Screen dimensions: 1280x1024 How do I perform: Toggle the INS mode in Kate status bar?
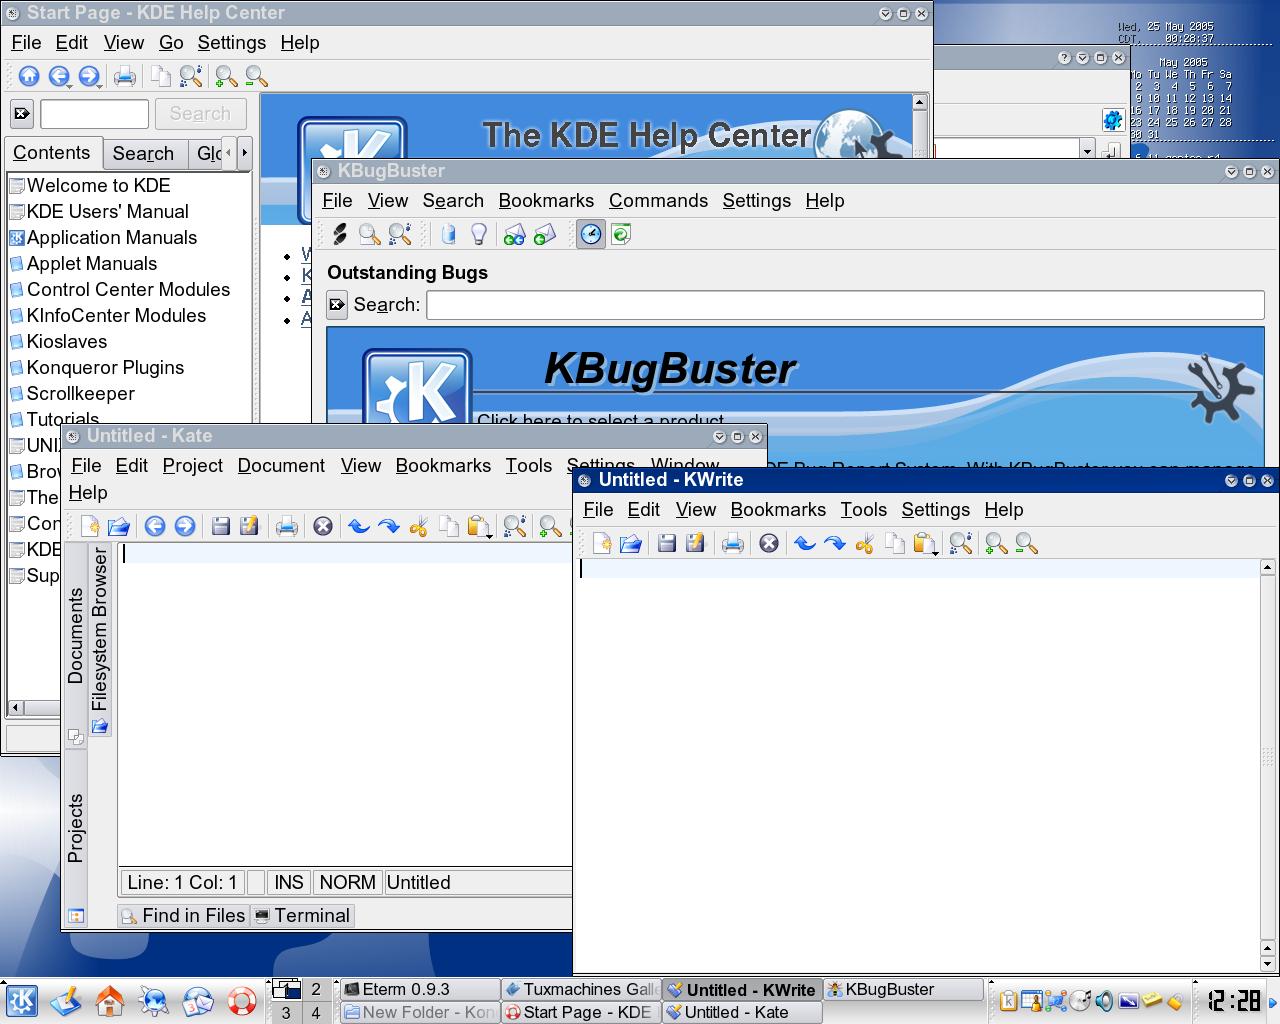[x=289, y=882]
